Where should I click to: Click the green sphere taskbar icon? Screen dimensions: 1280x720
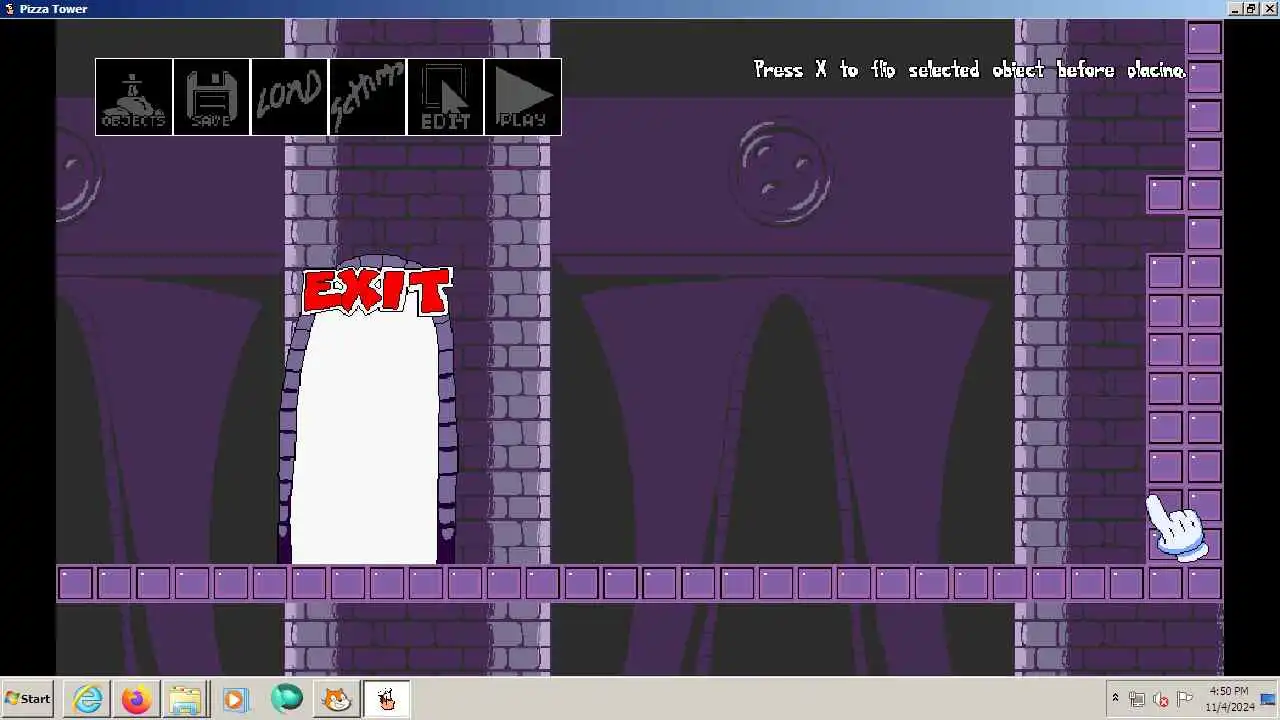[x=287, y=698]
